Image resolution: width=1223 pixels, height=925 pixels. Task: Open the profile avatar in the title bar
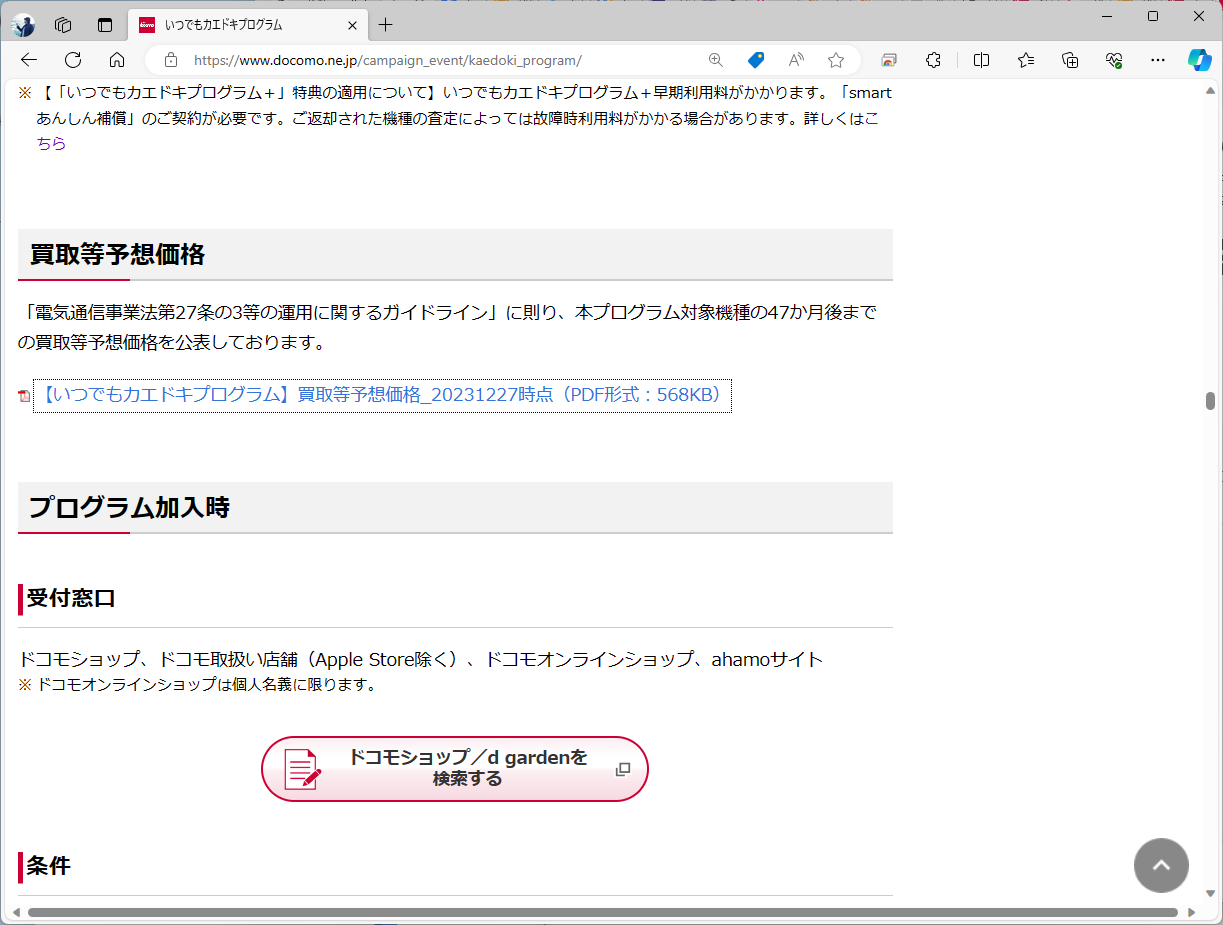click(x=22, y=25)
